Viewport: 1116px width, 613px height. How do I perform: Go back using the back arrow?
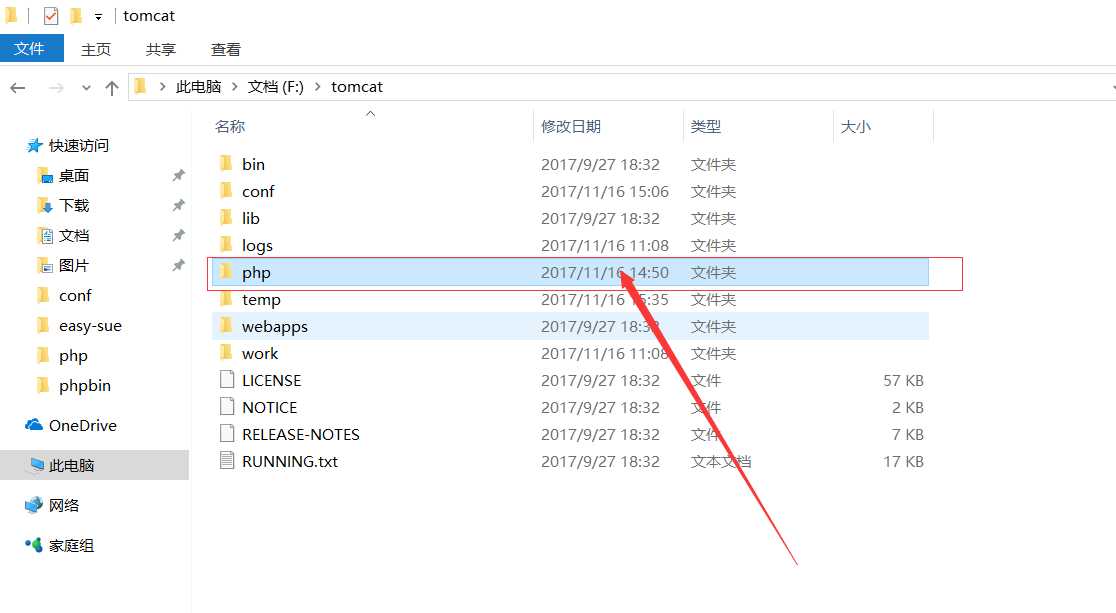pos(18,87)
